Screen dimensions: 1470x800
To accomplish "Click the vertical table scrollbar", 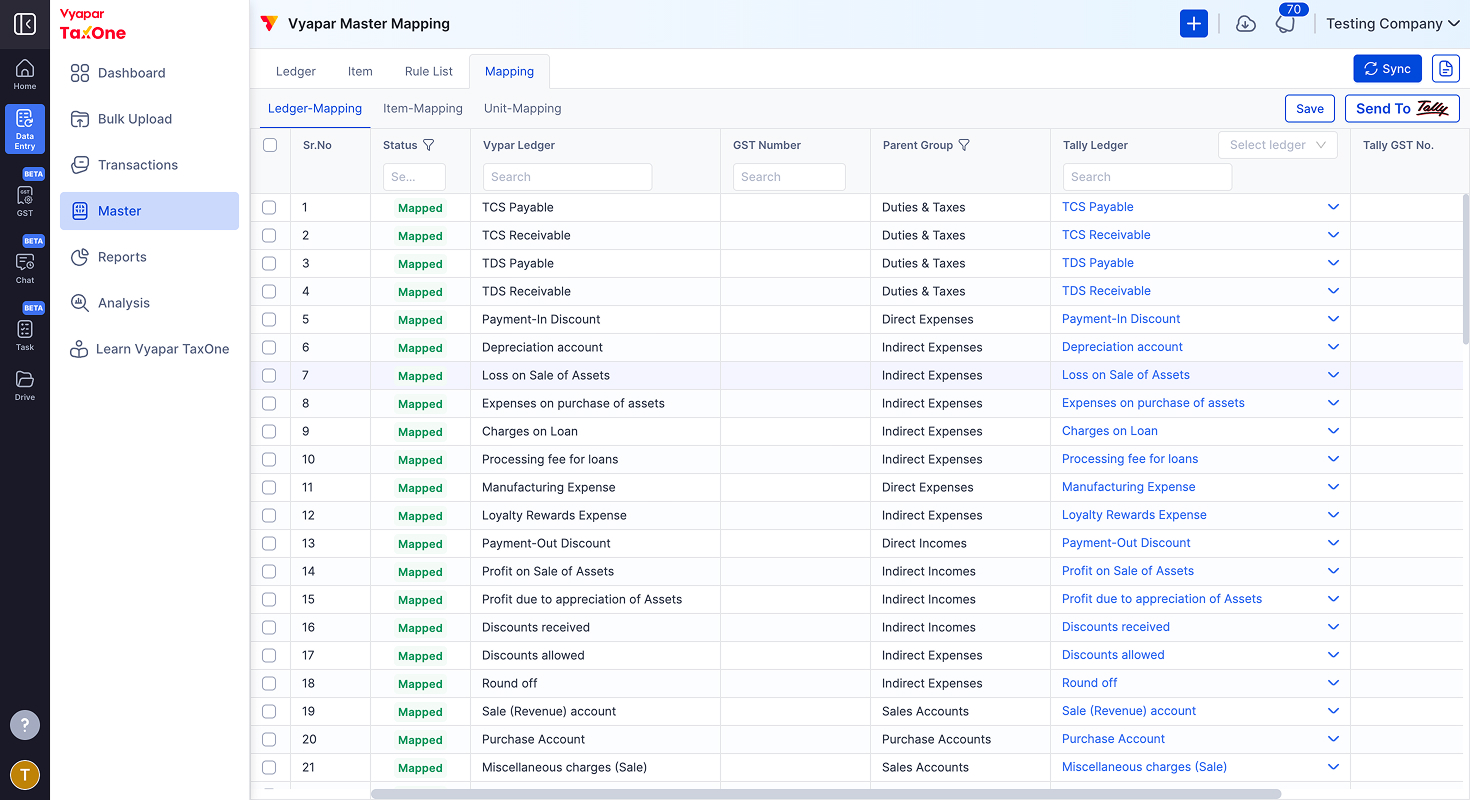I will tap(1465, 270).
